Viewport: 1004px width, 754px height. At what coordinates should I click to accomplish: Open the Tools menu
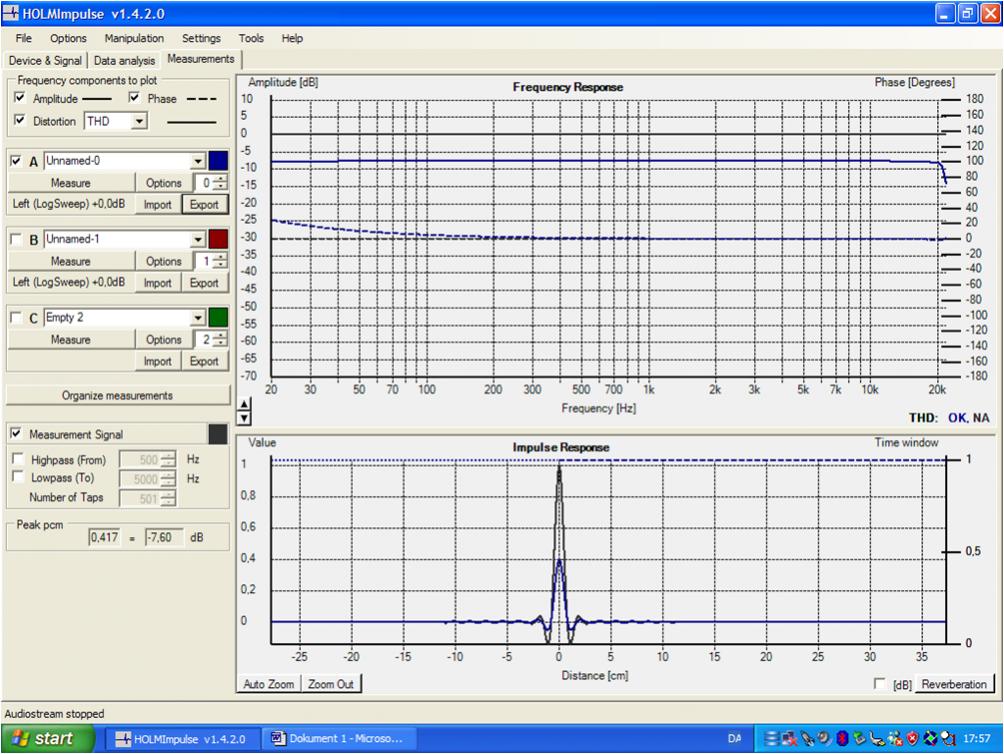pyautogui.click(x=251, y=38)
